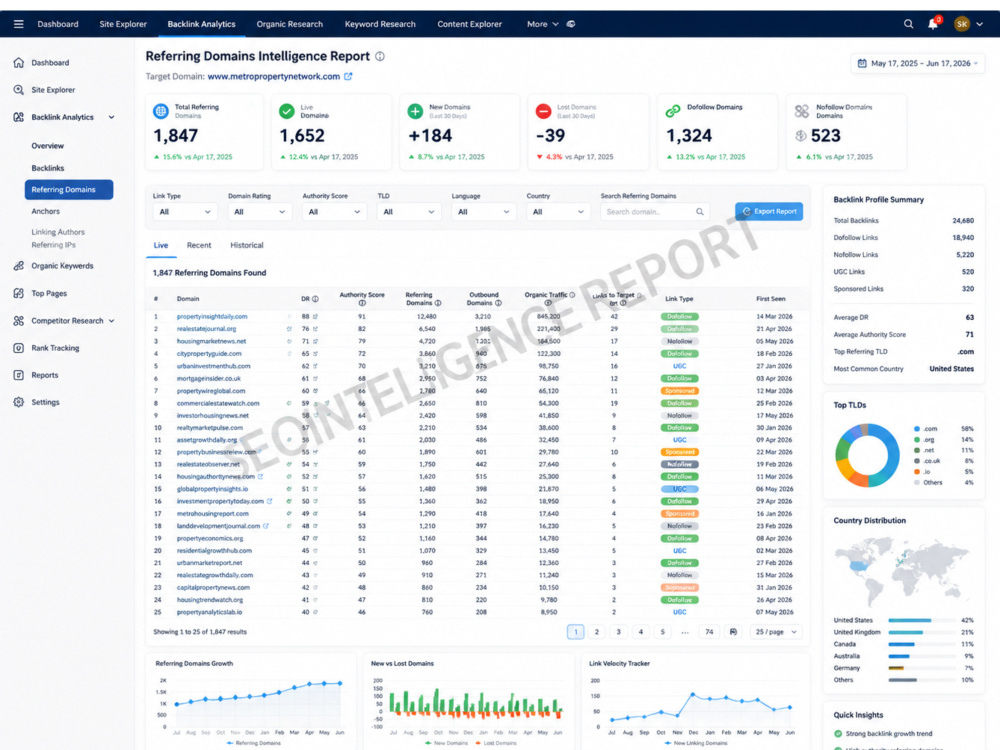Click the search icon in domain search
The width and height of the screenshot is (1000, 750).
[x=700, y=212]
